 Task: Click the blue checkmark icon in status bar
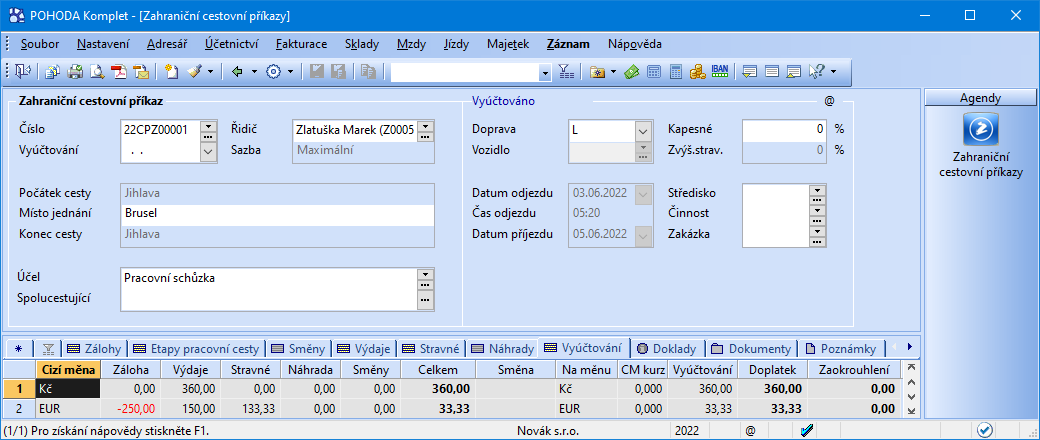[x=807, y=431]
